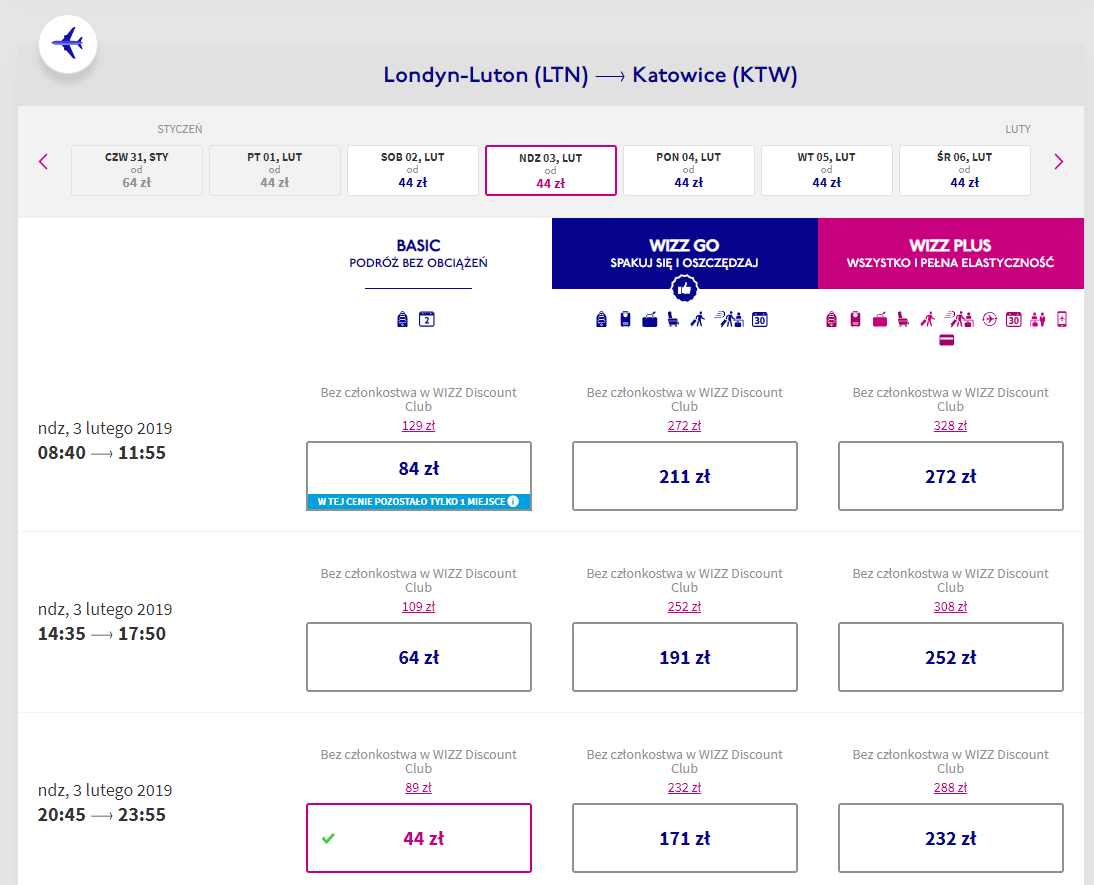Go to previous dates with left chevron
Viewport: 1094px width, 885px height.
tap(43, 162)
